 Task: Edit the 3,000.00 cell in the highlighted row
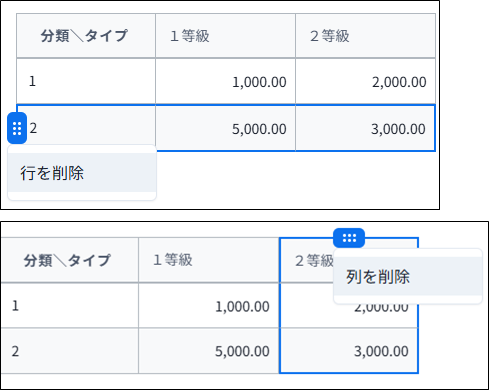click(365, 128)
